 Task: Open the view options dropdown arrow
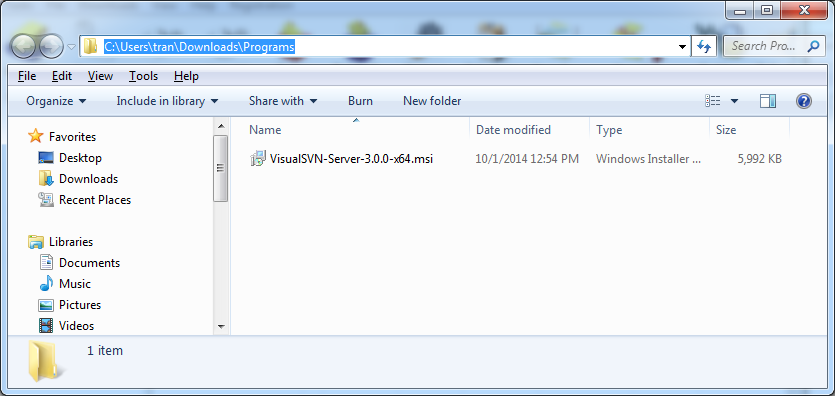click(734, 101)
